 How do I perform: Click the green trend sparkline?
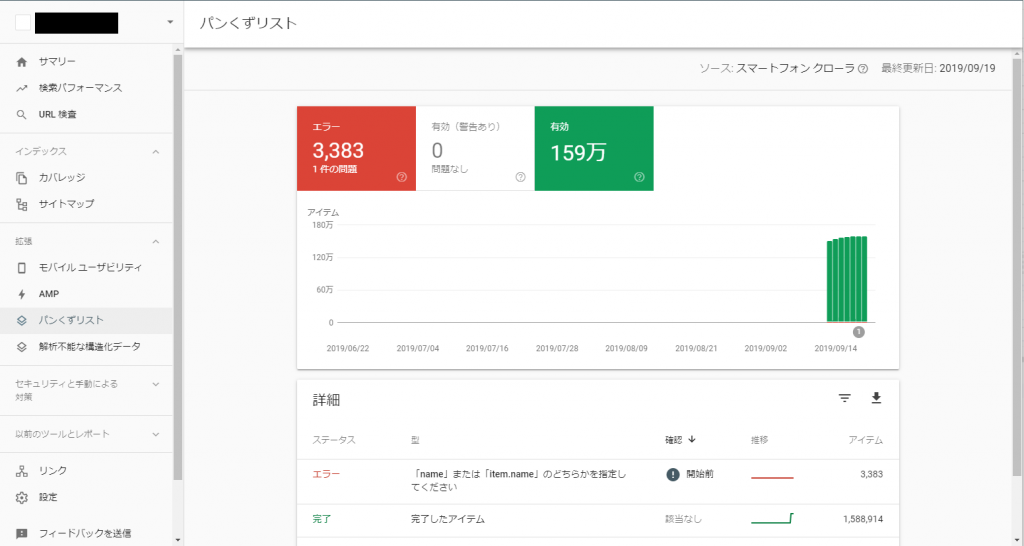772,519
